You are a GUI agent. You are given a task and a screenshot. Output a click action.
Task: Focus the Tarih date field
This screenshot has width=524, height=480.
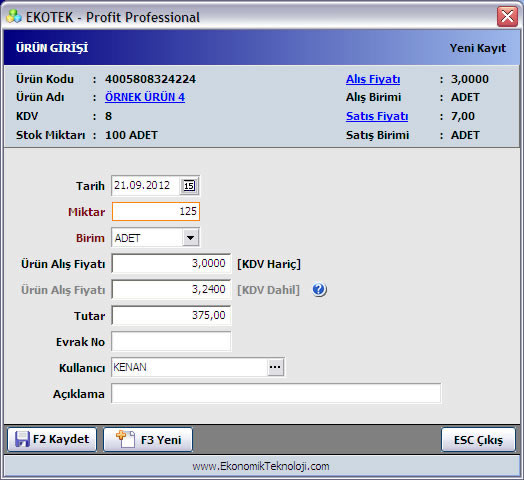coord(146,186)
